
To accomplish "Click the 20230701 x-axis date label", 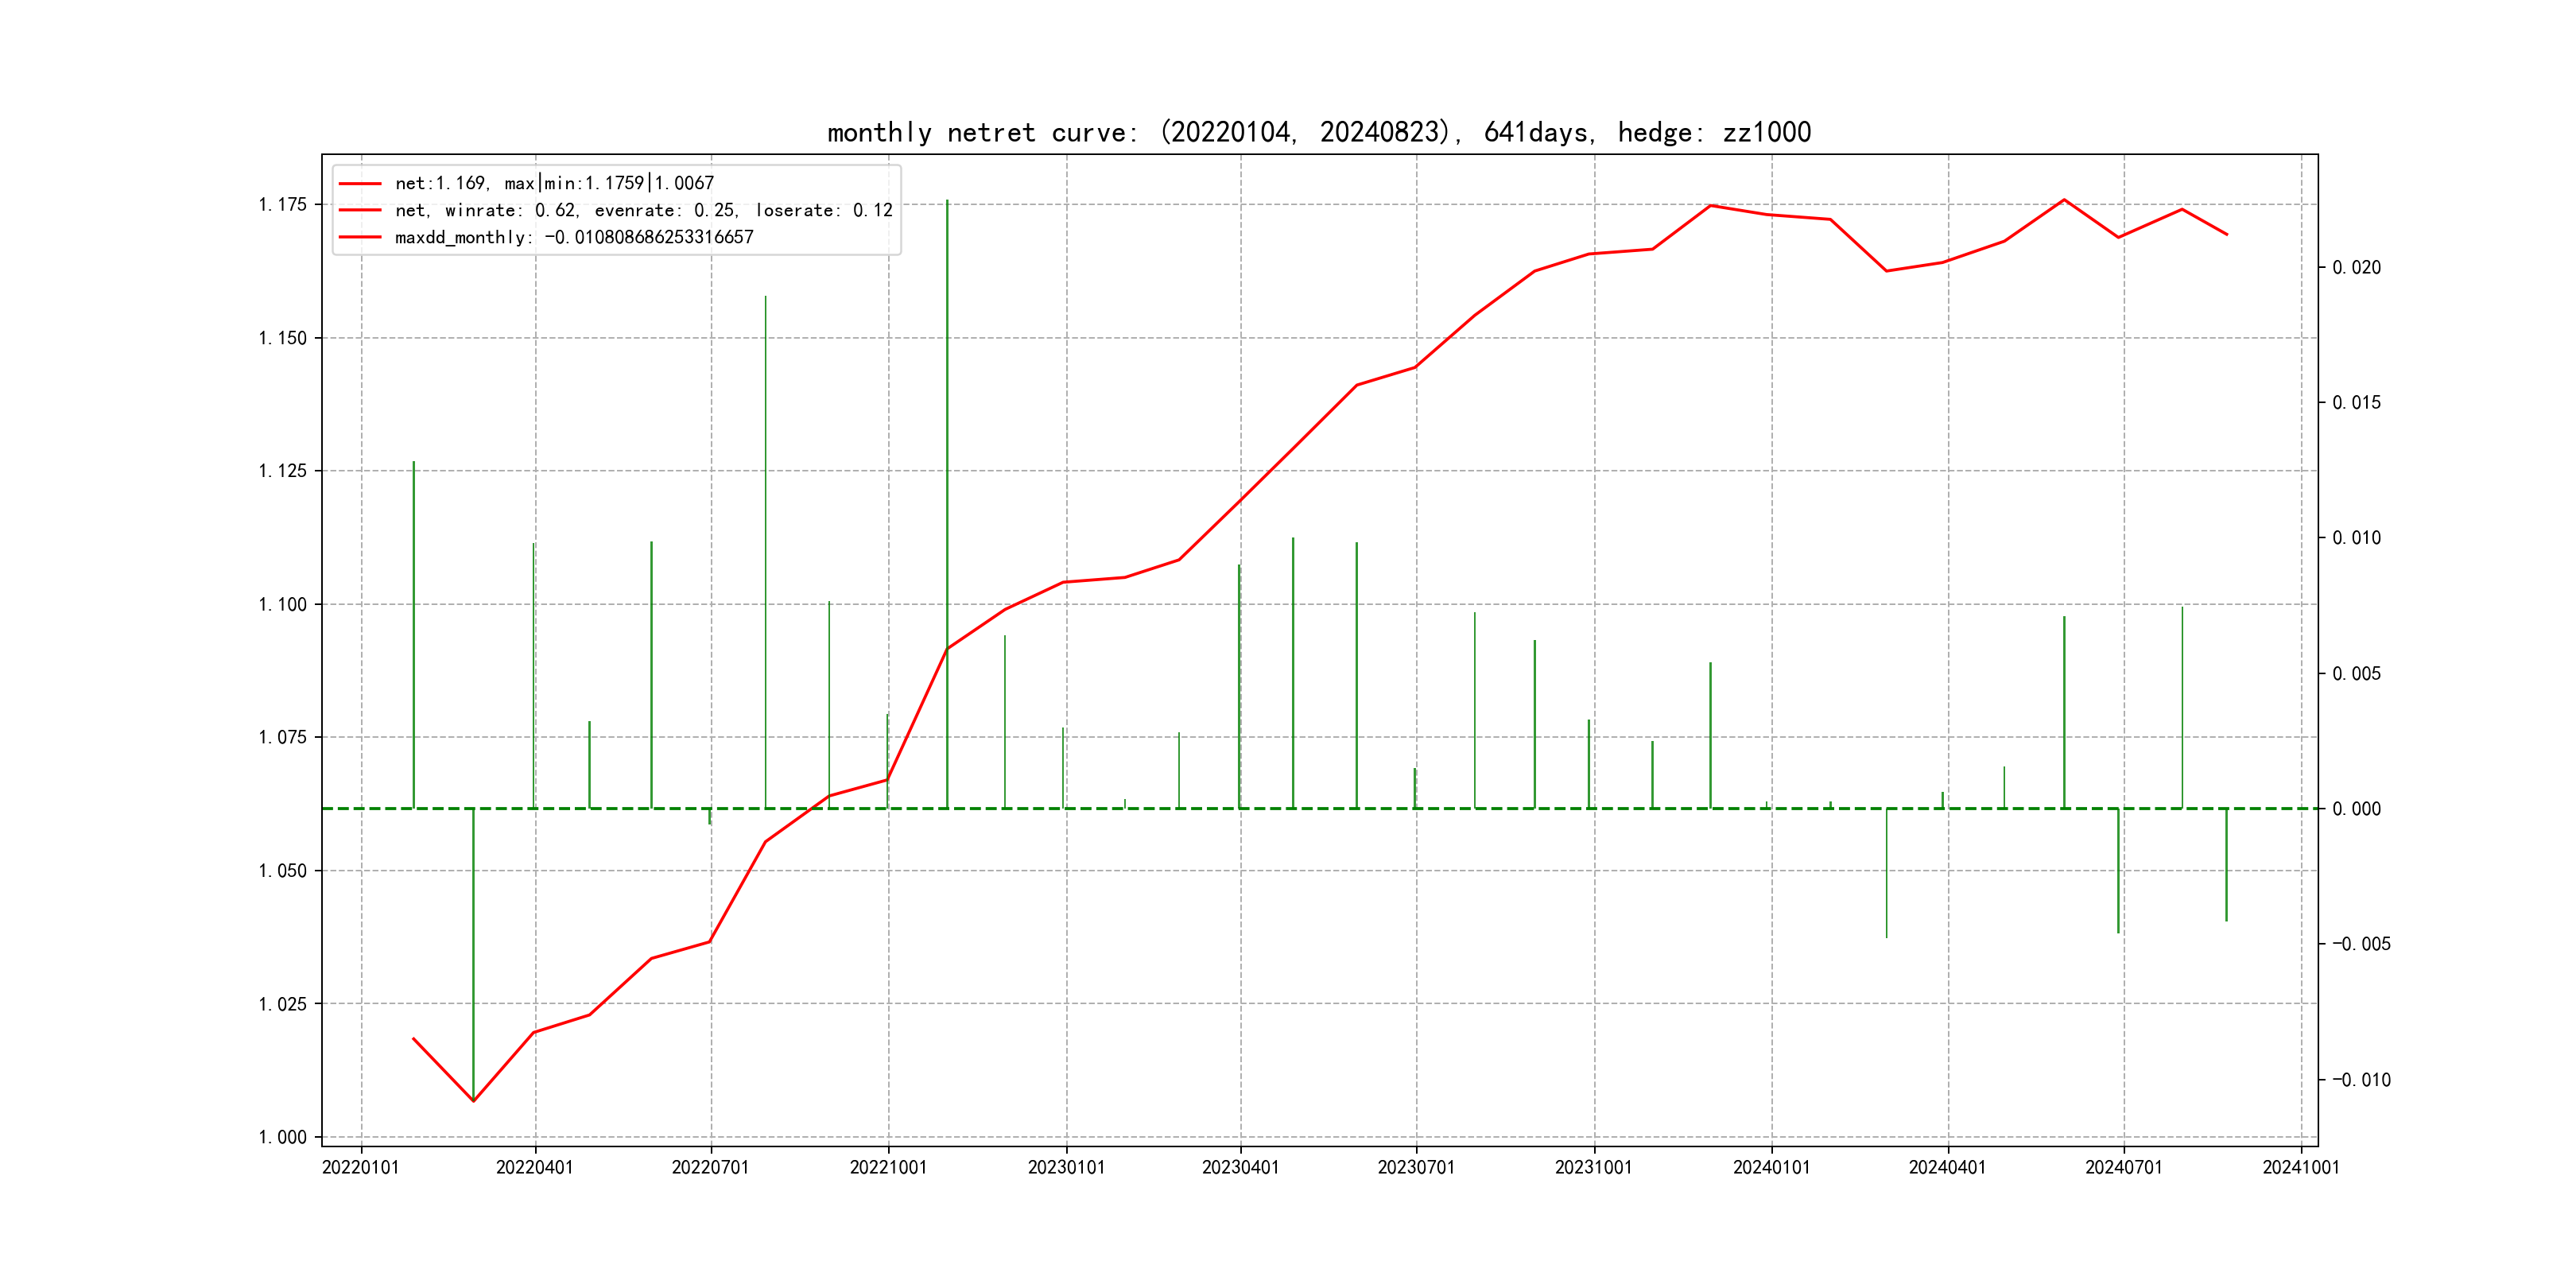I will click(x=1415, y=1168).
